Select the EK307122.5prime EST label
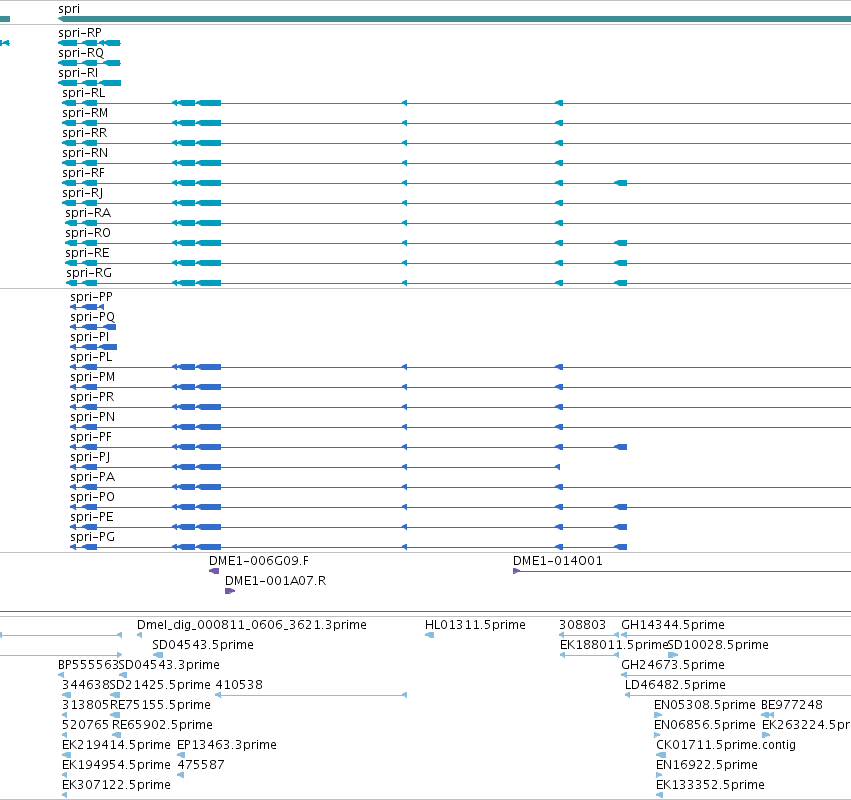Viewport: 851px width, 800px height. 116,785
